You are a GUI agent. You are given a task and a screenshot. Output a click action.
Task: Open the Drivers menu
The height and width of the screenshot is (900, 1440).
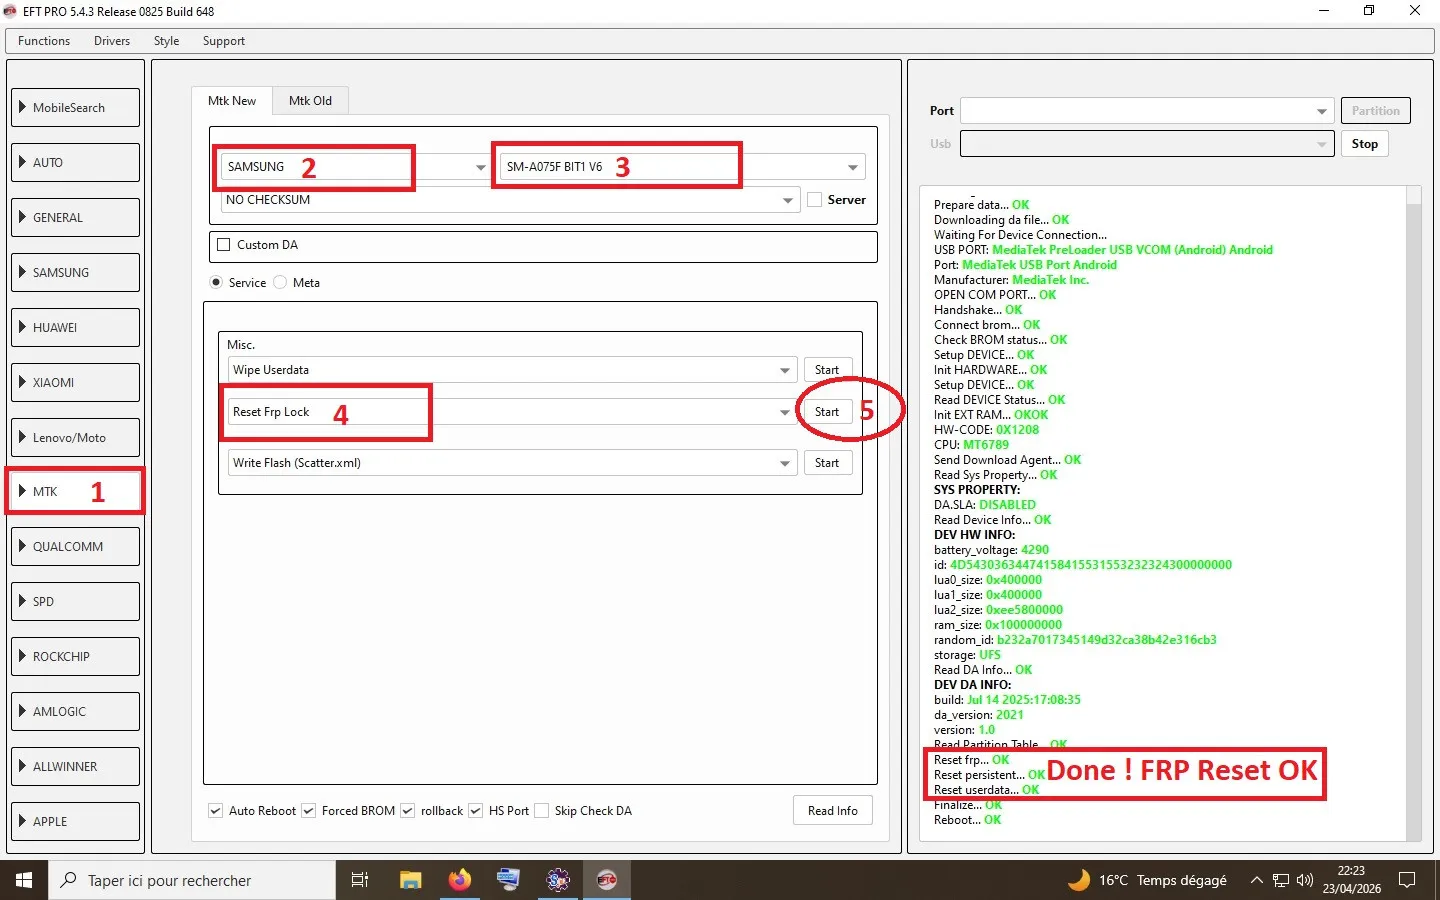pos(112,41)
